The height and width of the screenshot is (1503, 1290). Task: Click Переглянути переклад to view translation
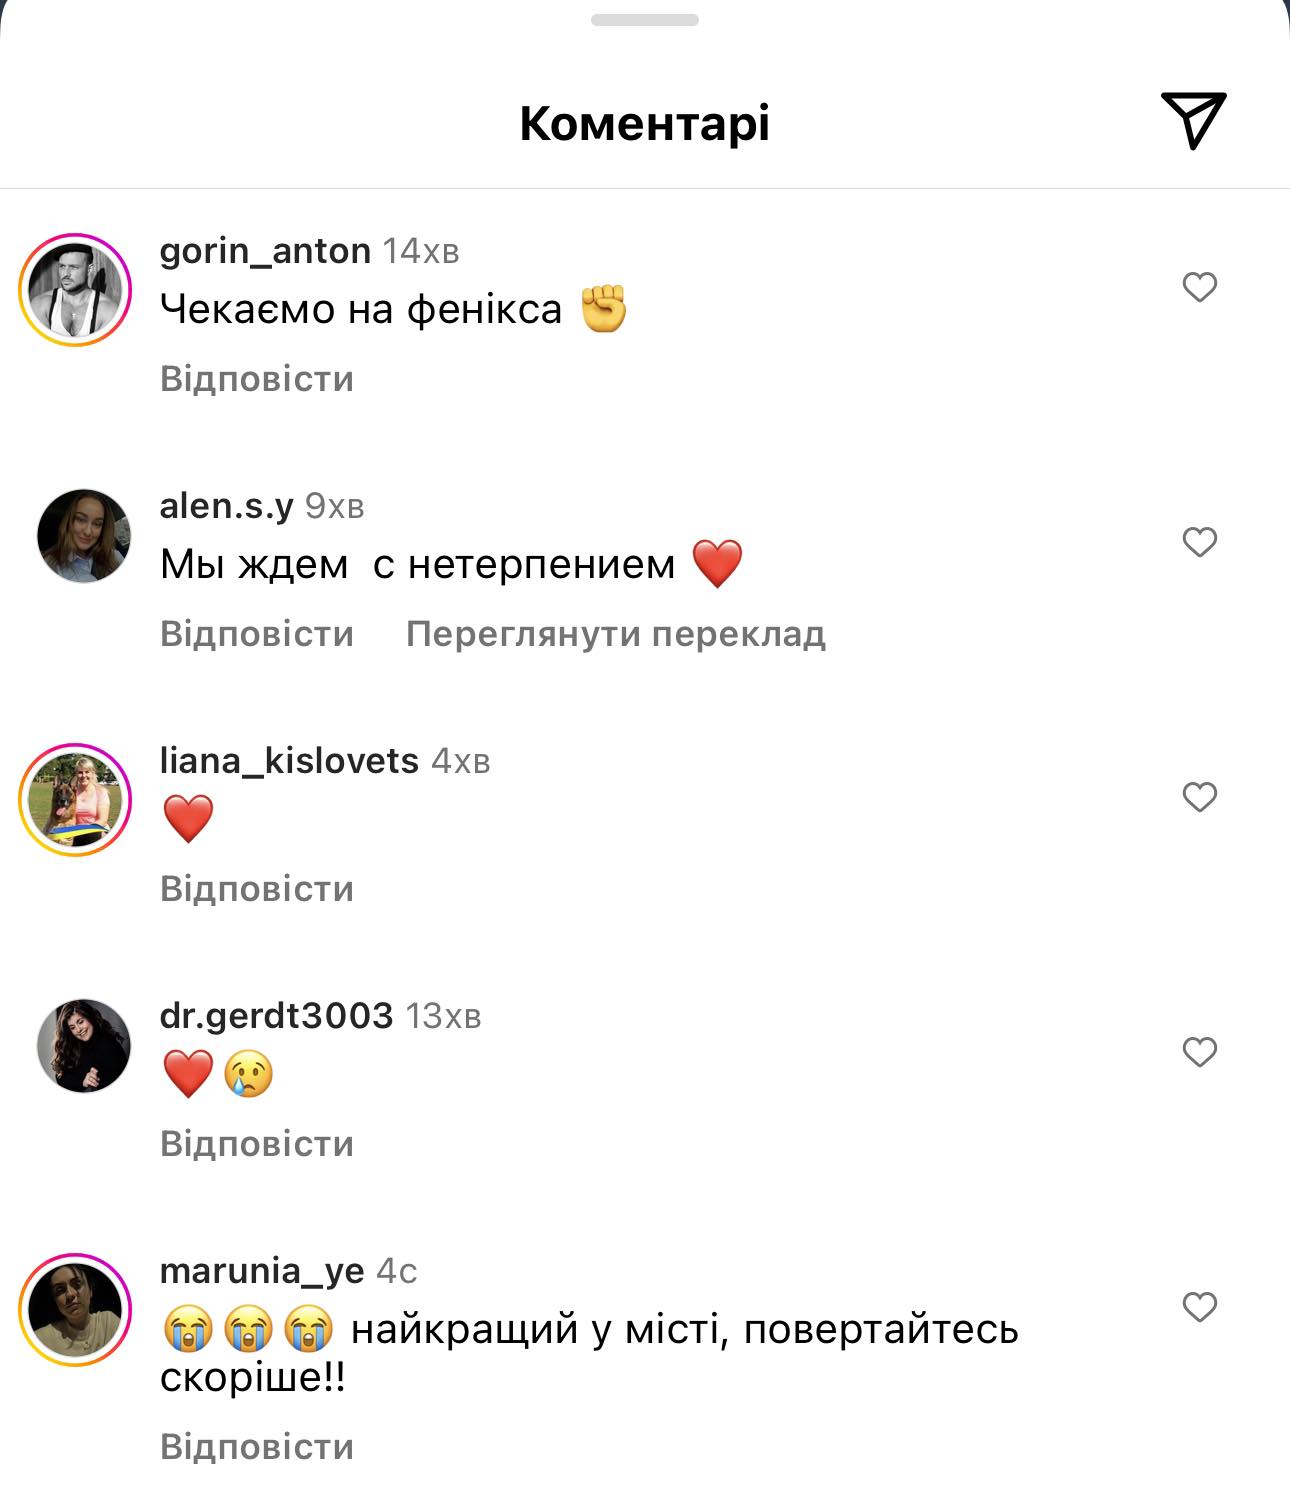[615, 635]
